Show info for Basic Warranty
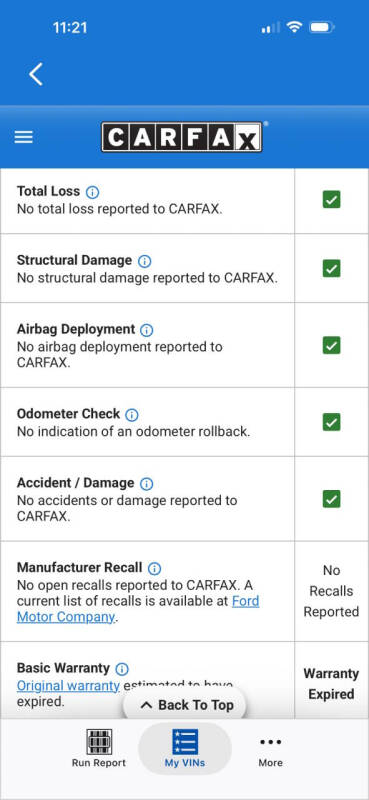369x800 pixels. (121, 669)
